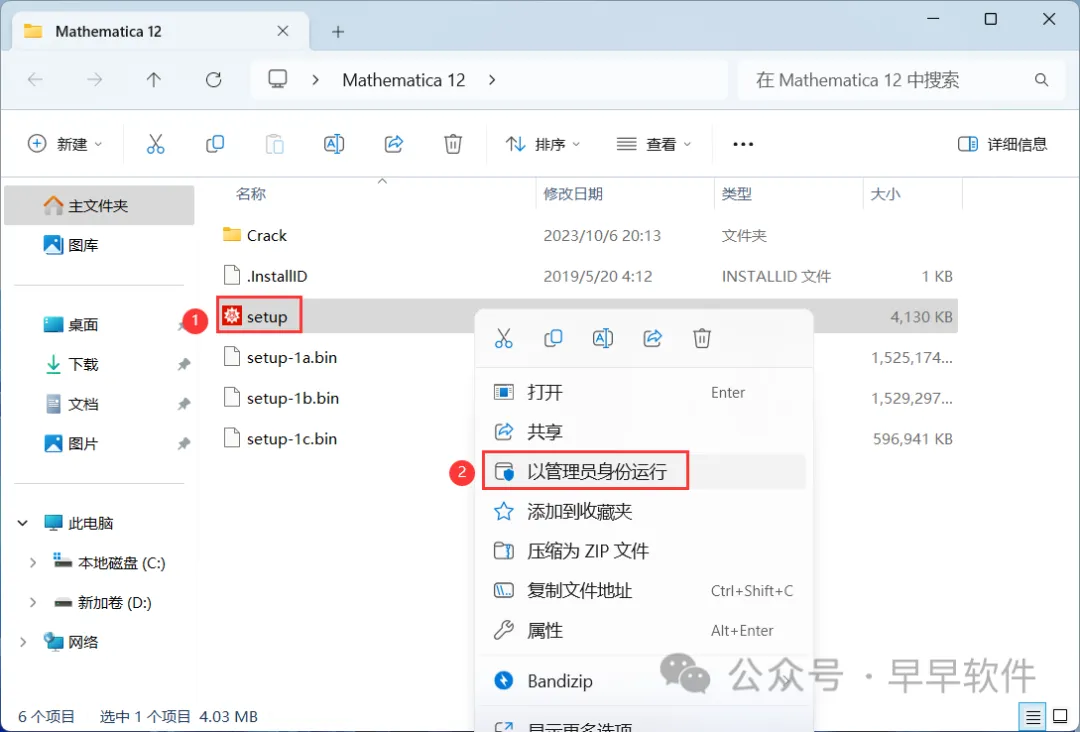Select 共享 in context menu
Screen dimensions: 1080x732
tap(645, 432)
